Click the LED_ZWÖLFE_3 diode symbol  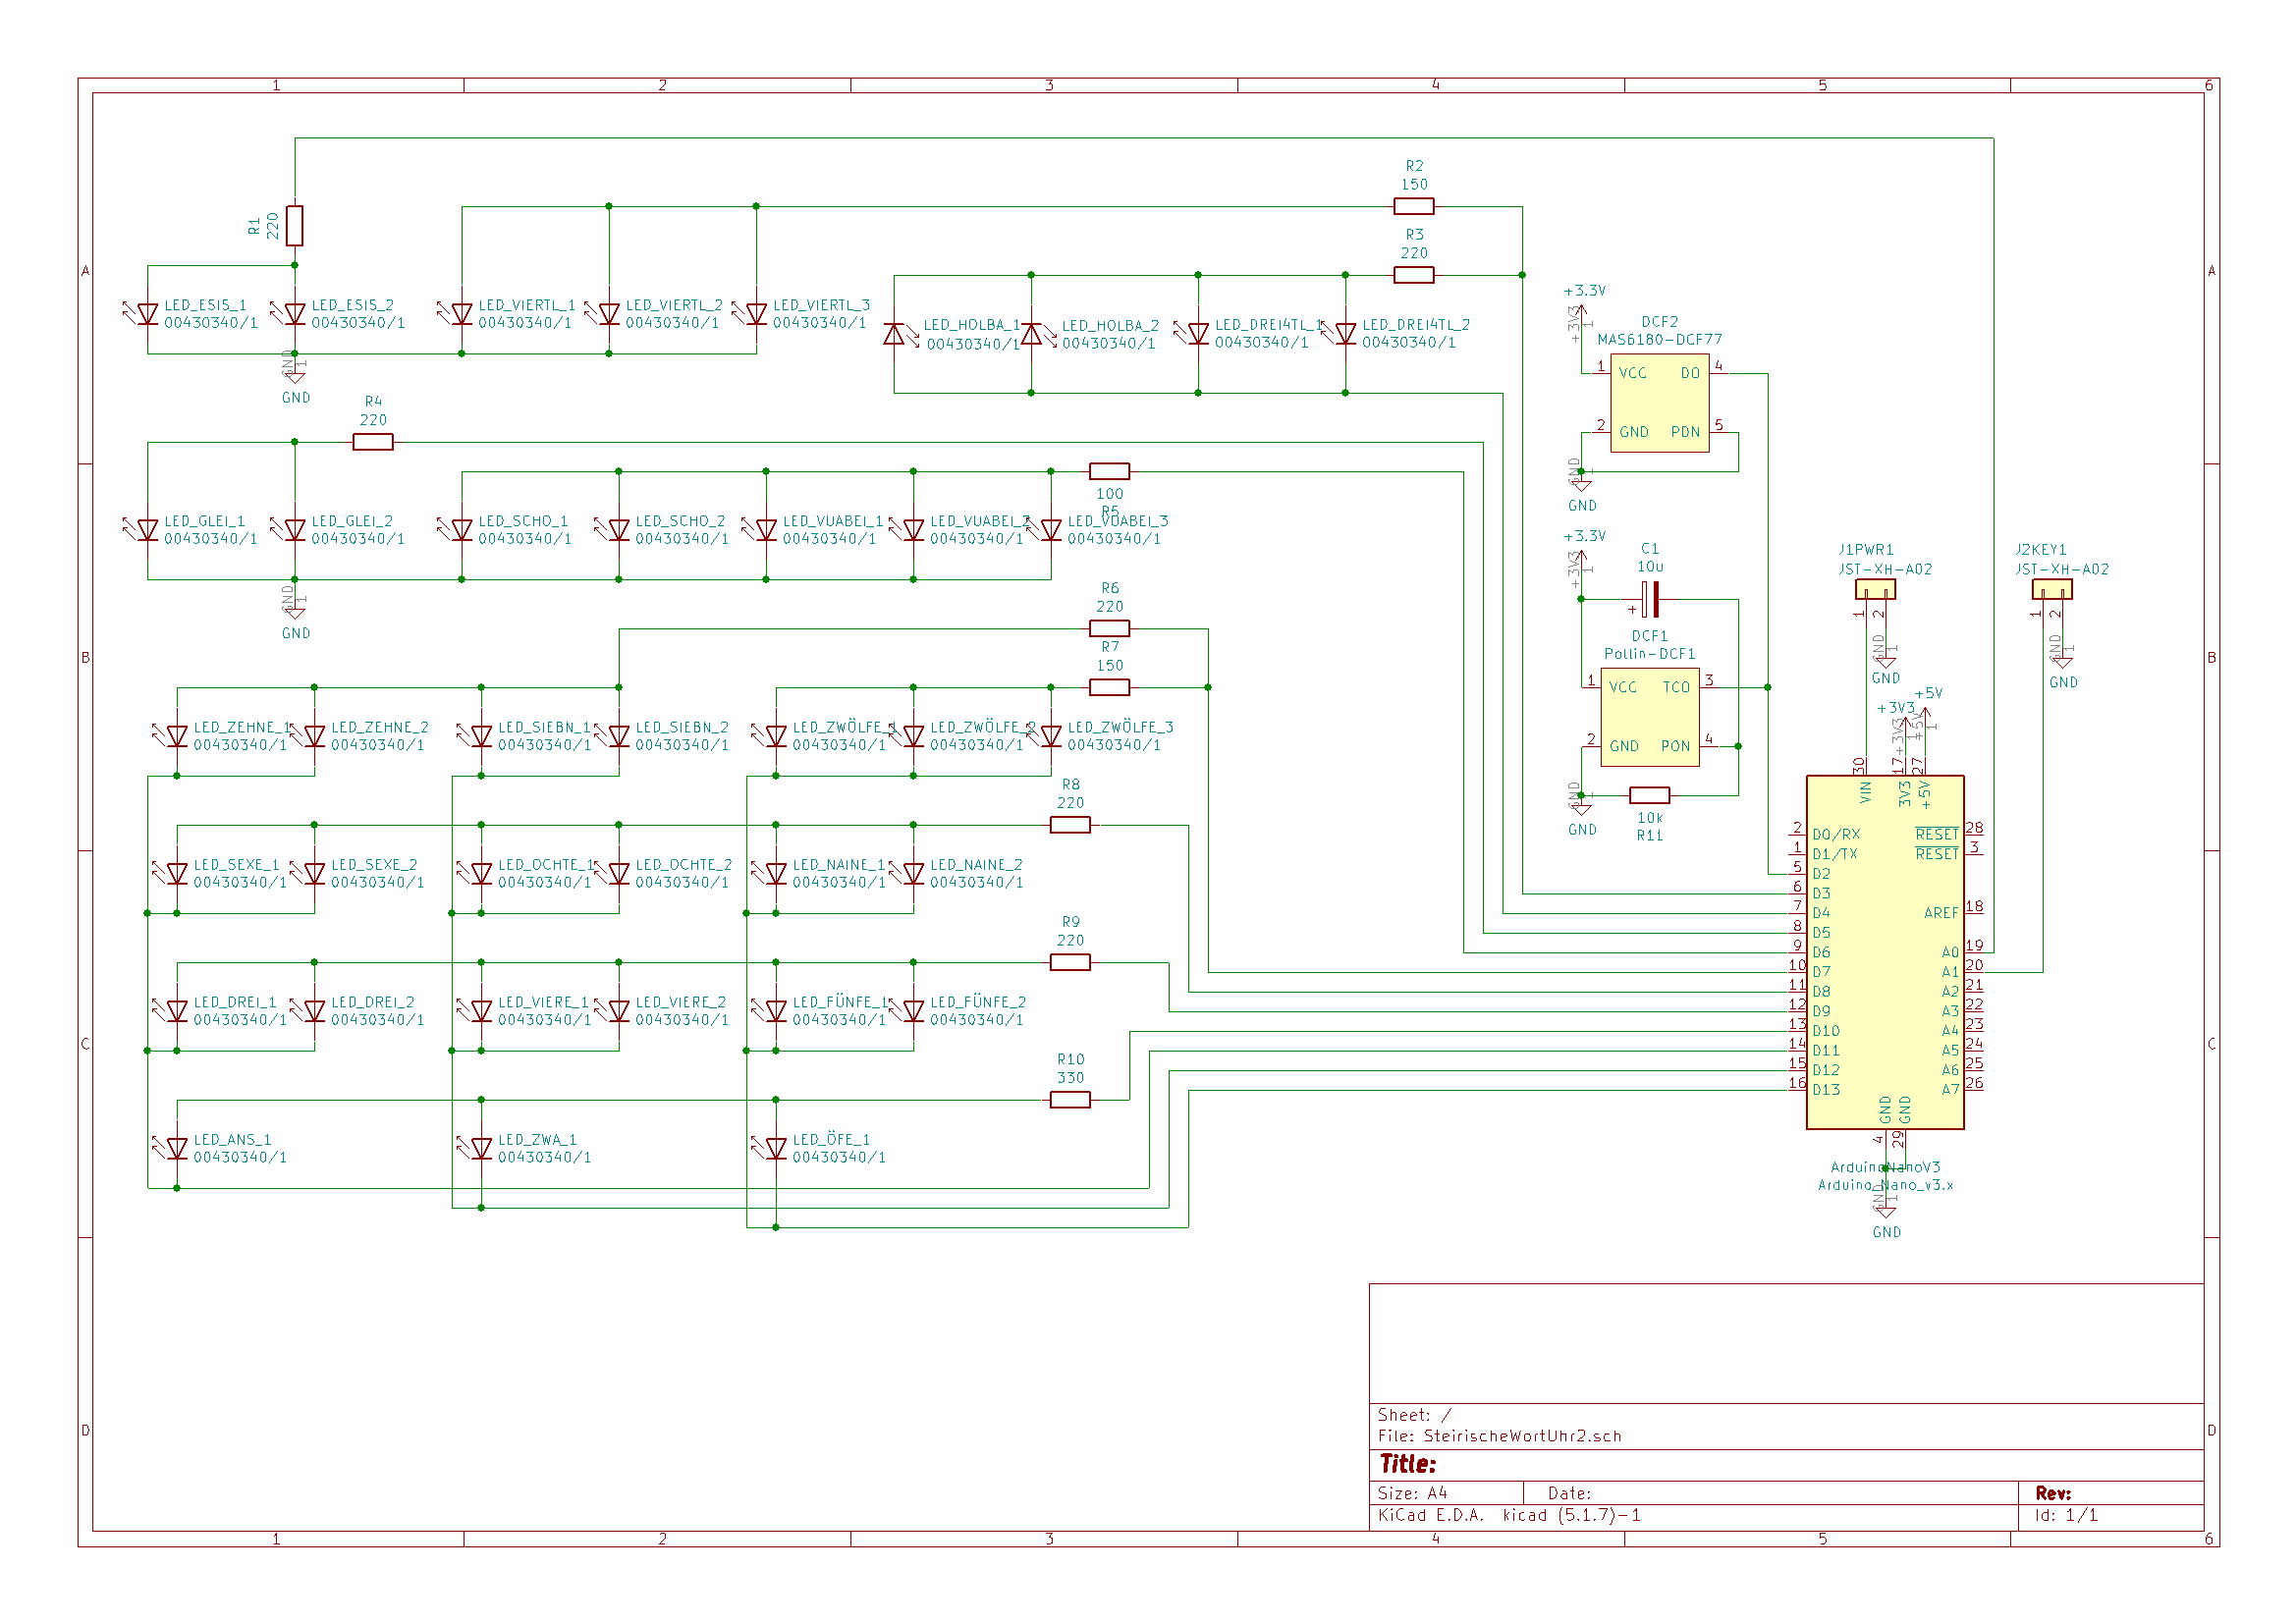point(1051,737)
